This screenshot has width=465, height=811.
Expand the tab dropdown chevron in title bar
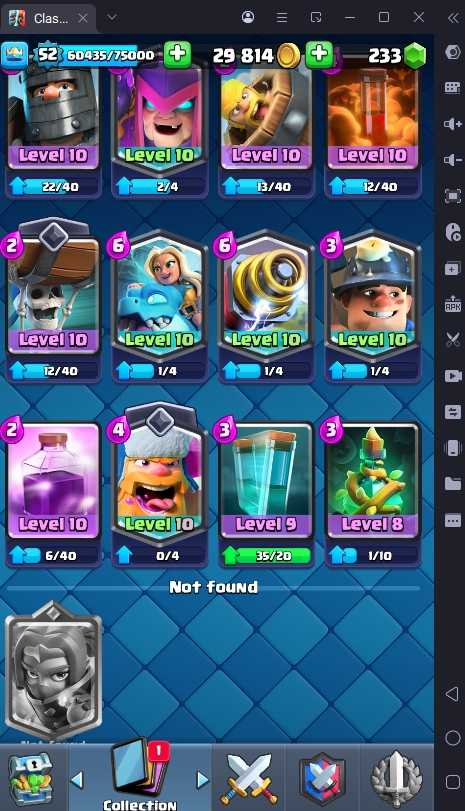(x=112, y=17)
